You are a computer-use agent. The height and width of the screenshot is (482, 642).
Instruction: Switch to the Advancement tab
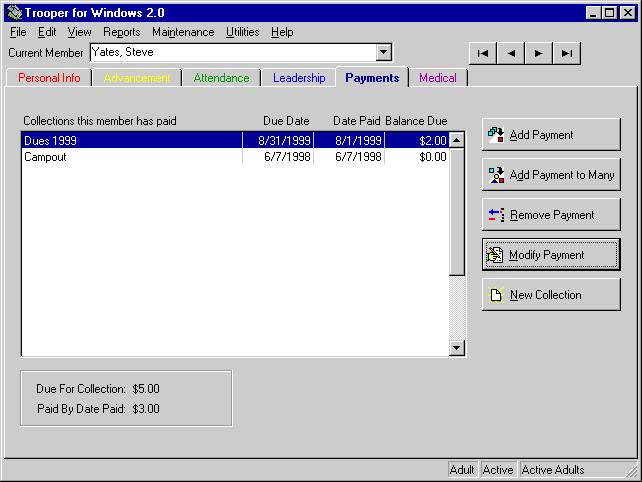[137, 78]
